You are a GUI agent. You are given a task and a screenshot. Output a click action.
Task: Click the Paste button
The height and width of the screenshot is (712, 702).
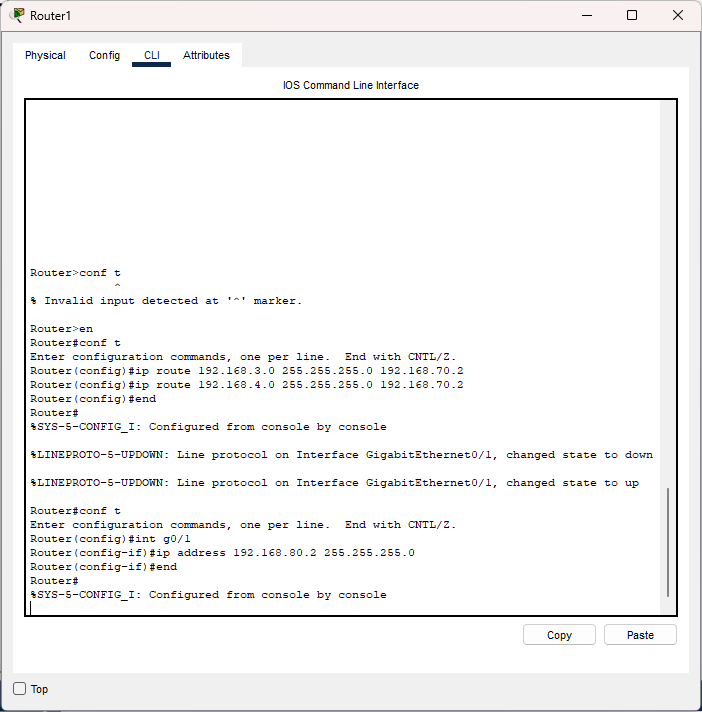coord(640,634)
